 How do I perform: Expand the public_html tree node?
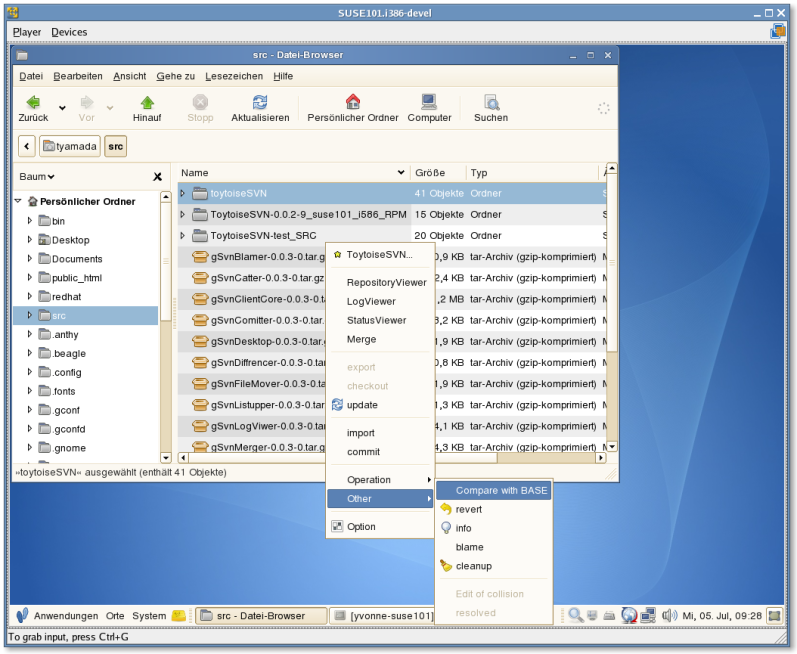tap(29, 277)
